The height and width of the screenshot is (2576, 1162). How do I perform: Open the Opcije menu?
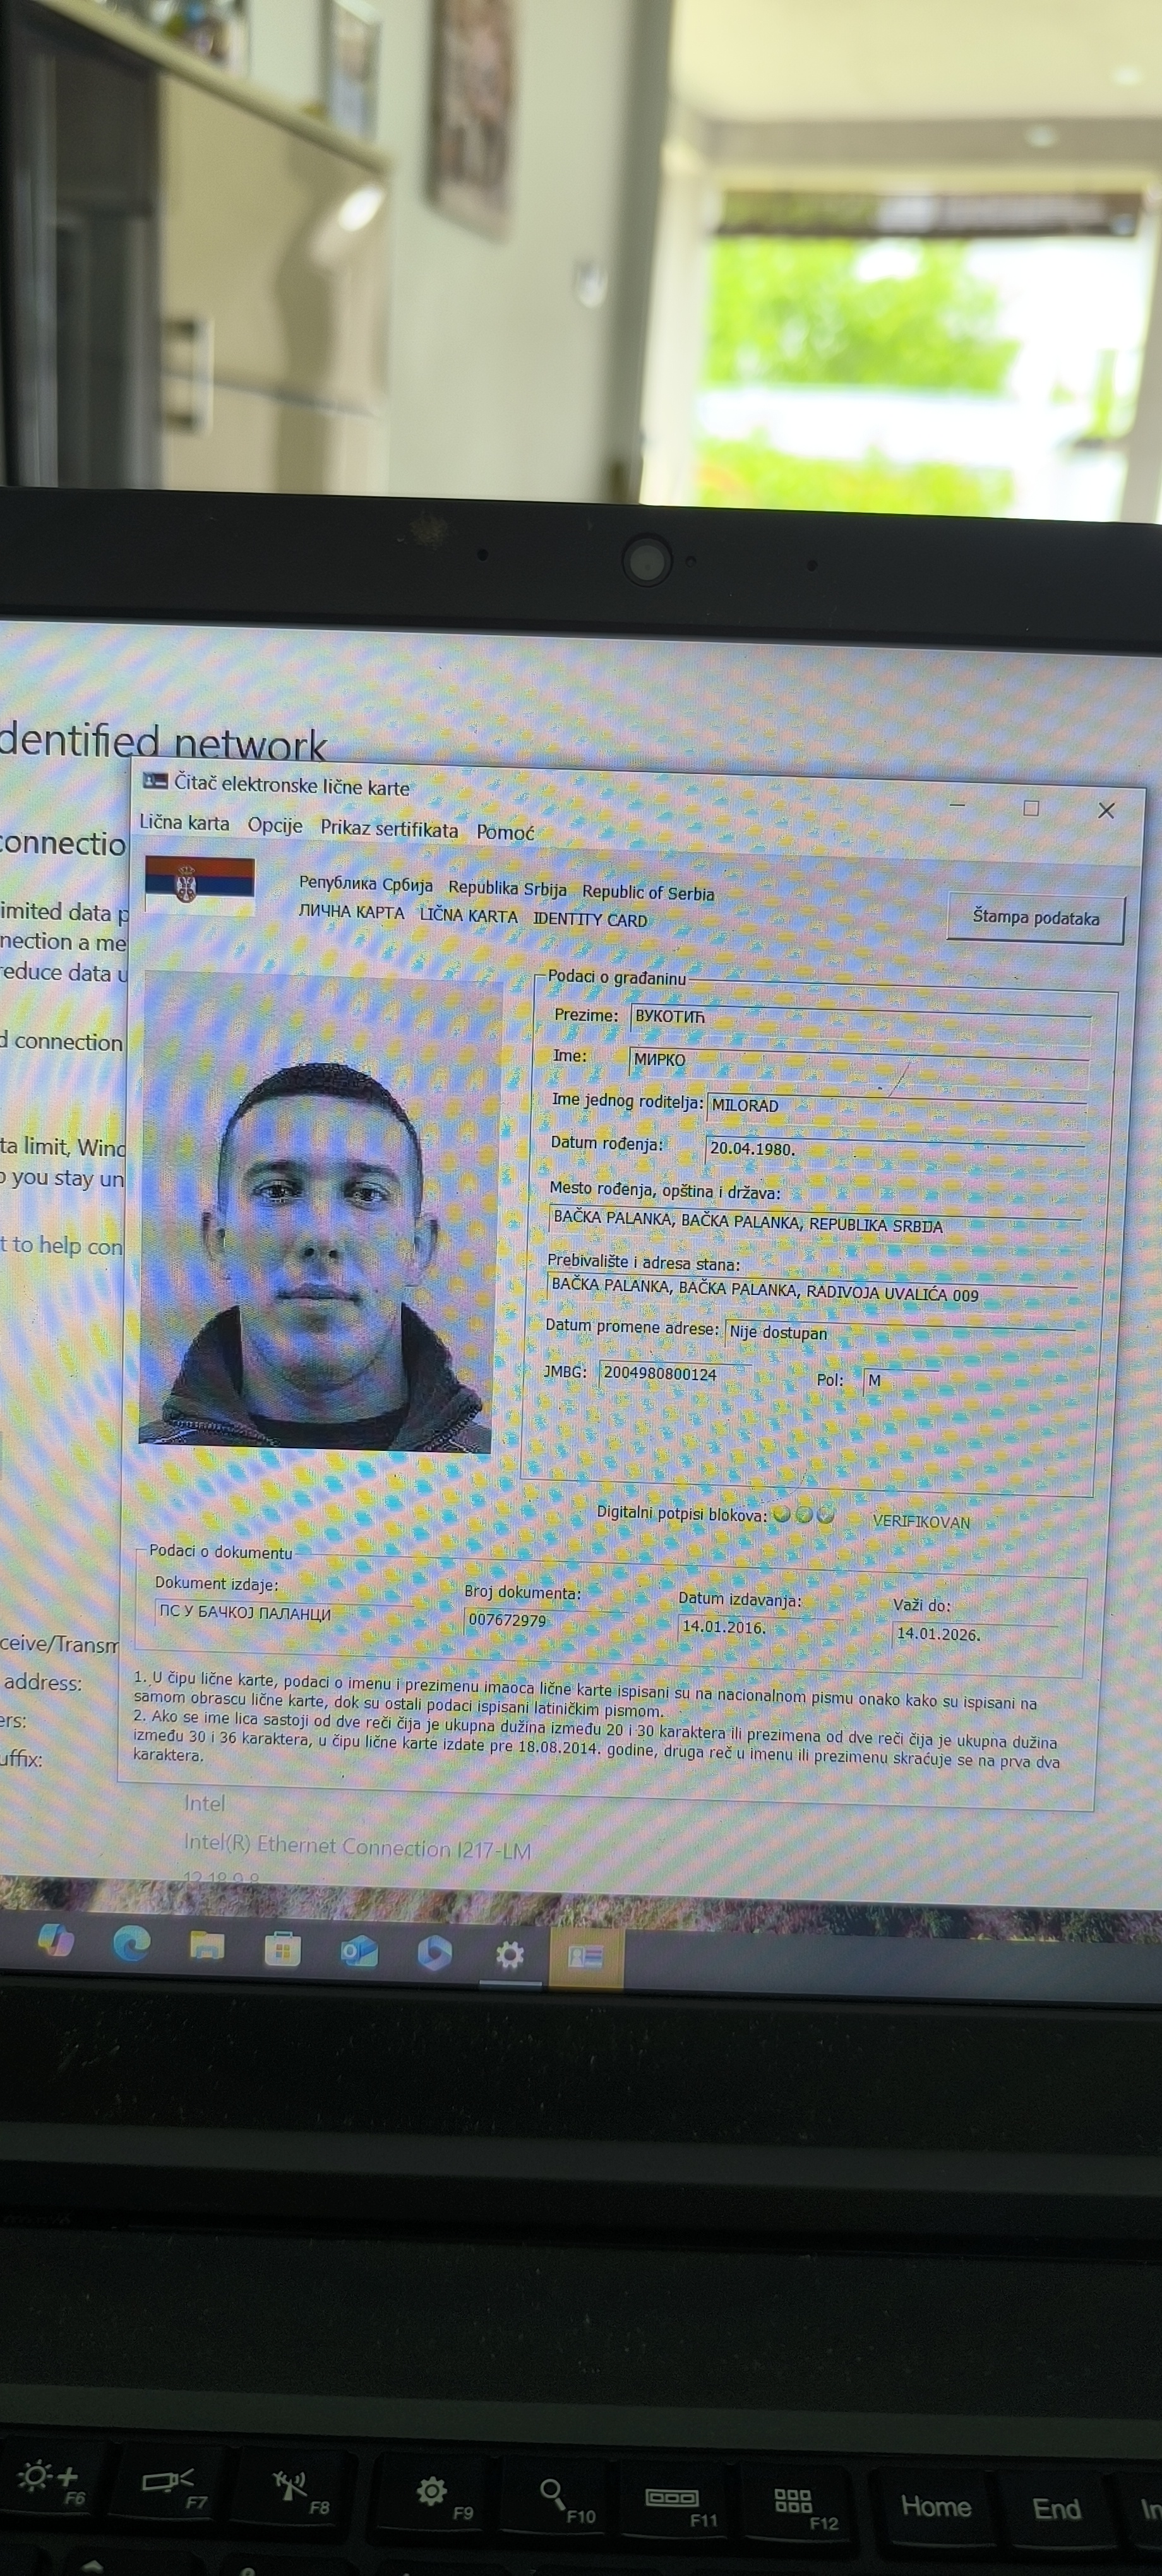(275, 826)
